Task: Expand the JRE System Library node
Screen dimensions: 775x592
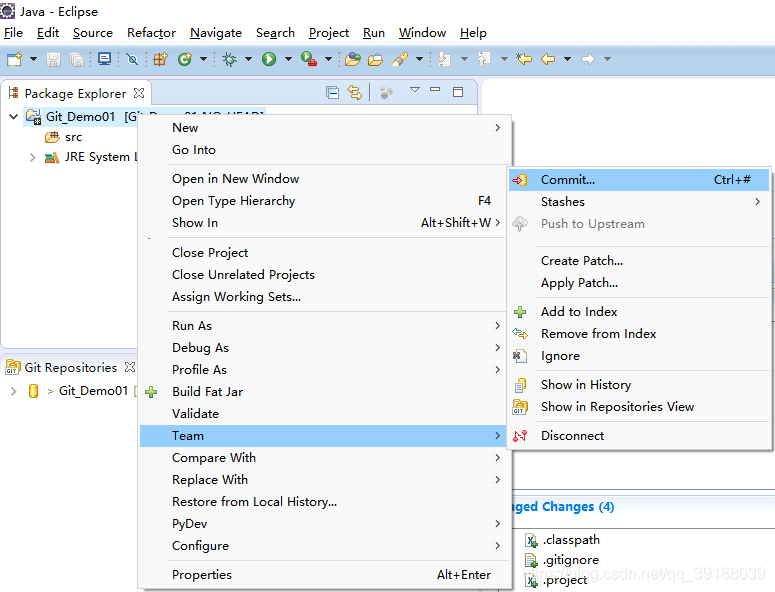Action: (33, 157)
